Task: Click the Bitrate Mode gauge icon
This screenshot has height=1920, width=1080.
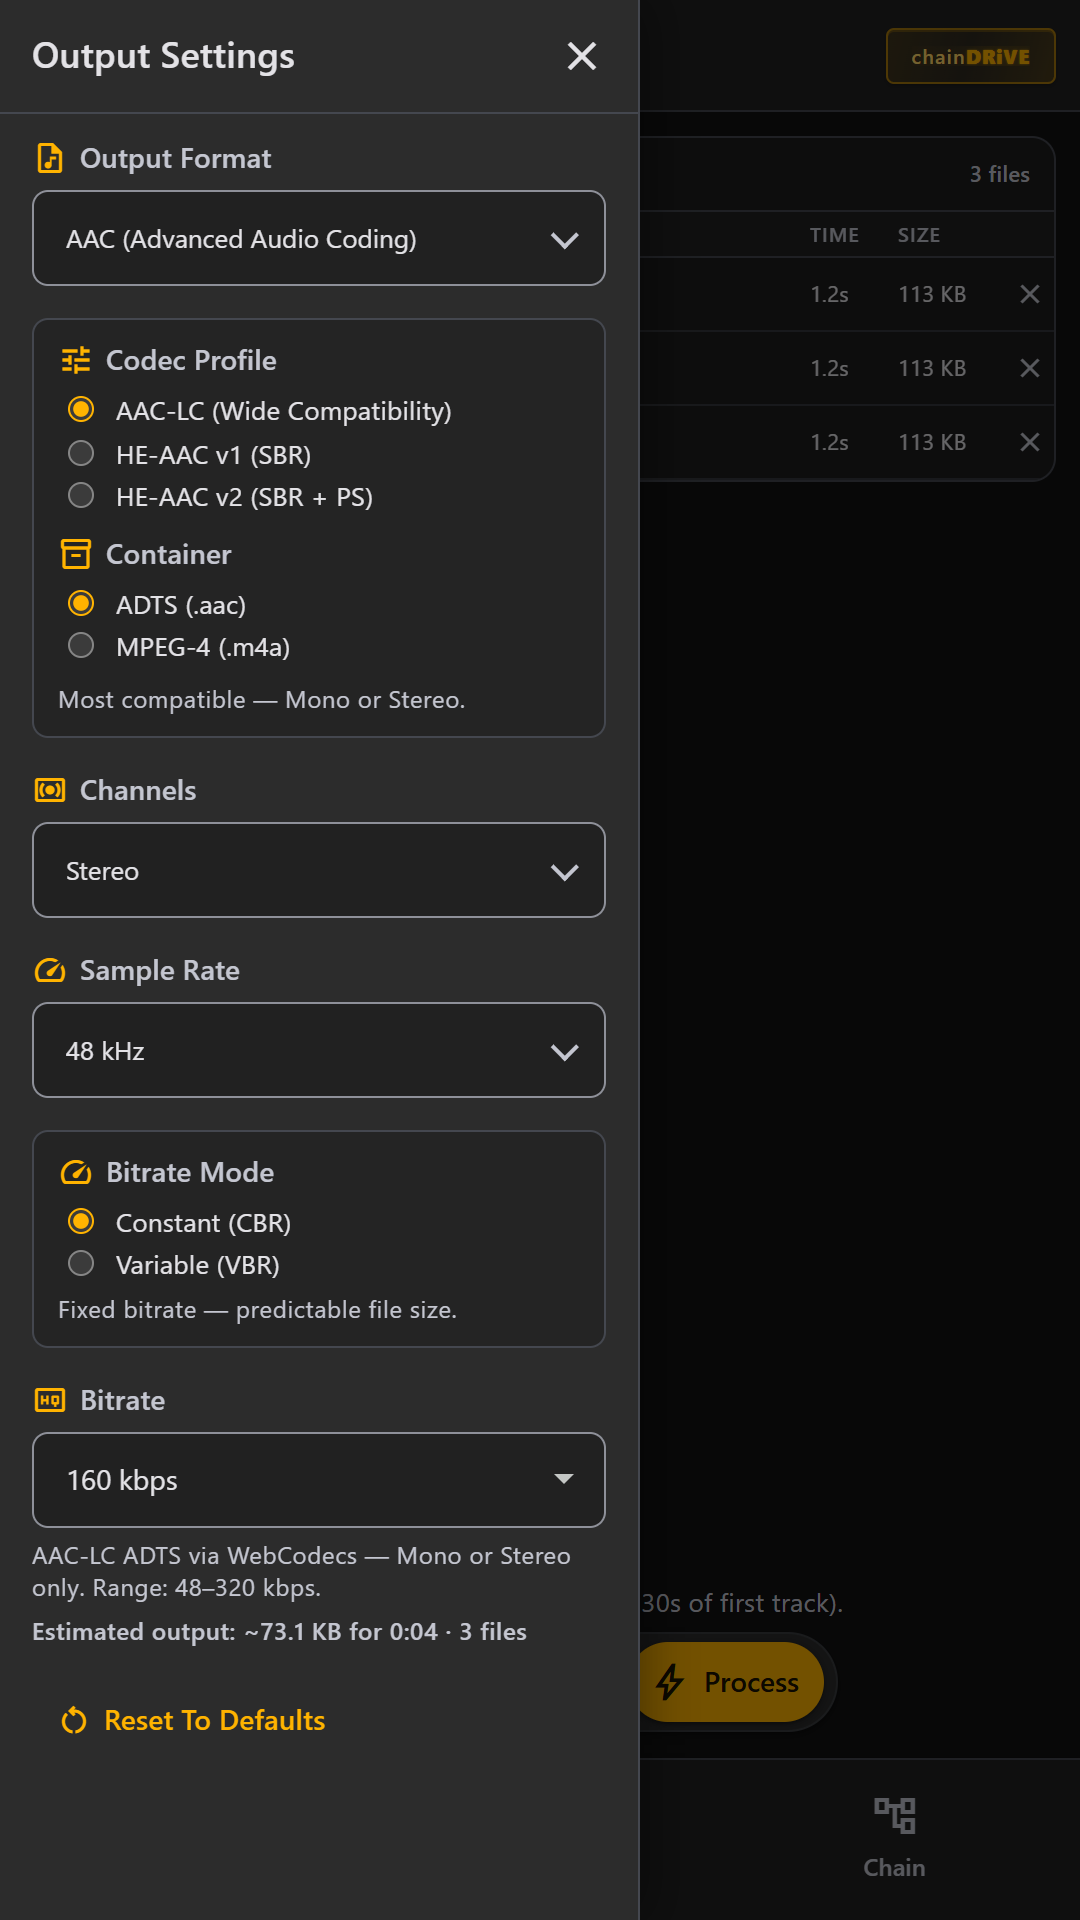Action: (x=76, y=1172)
